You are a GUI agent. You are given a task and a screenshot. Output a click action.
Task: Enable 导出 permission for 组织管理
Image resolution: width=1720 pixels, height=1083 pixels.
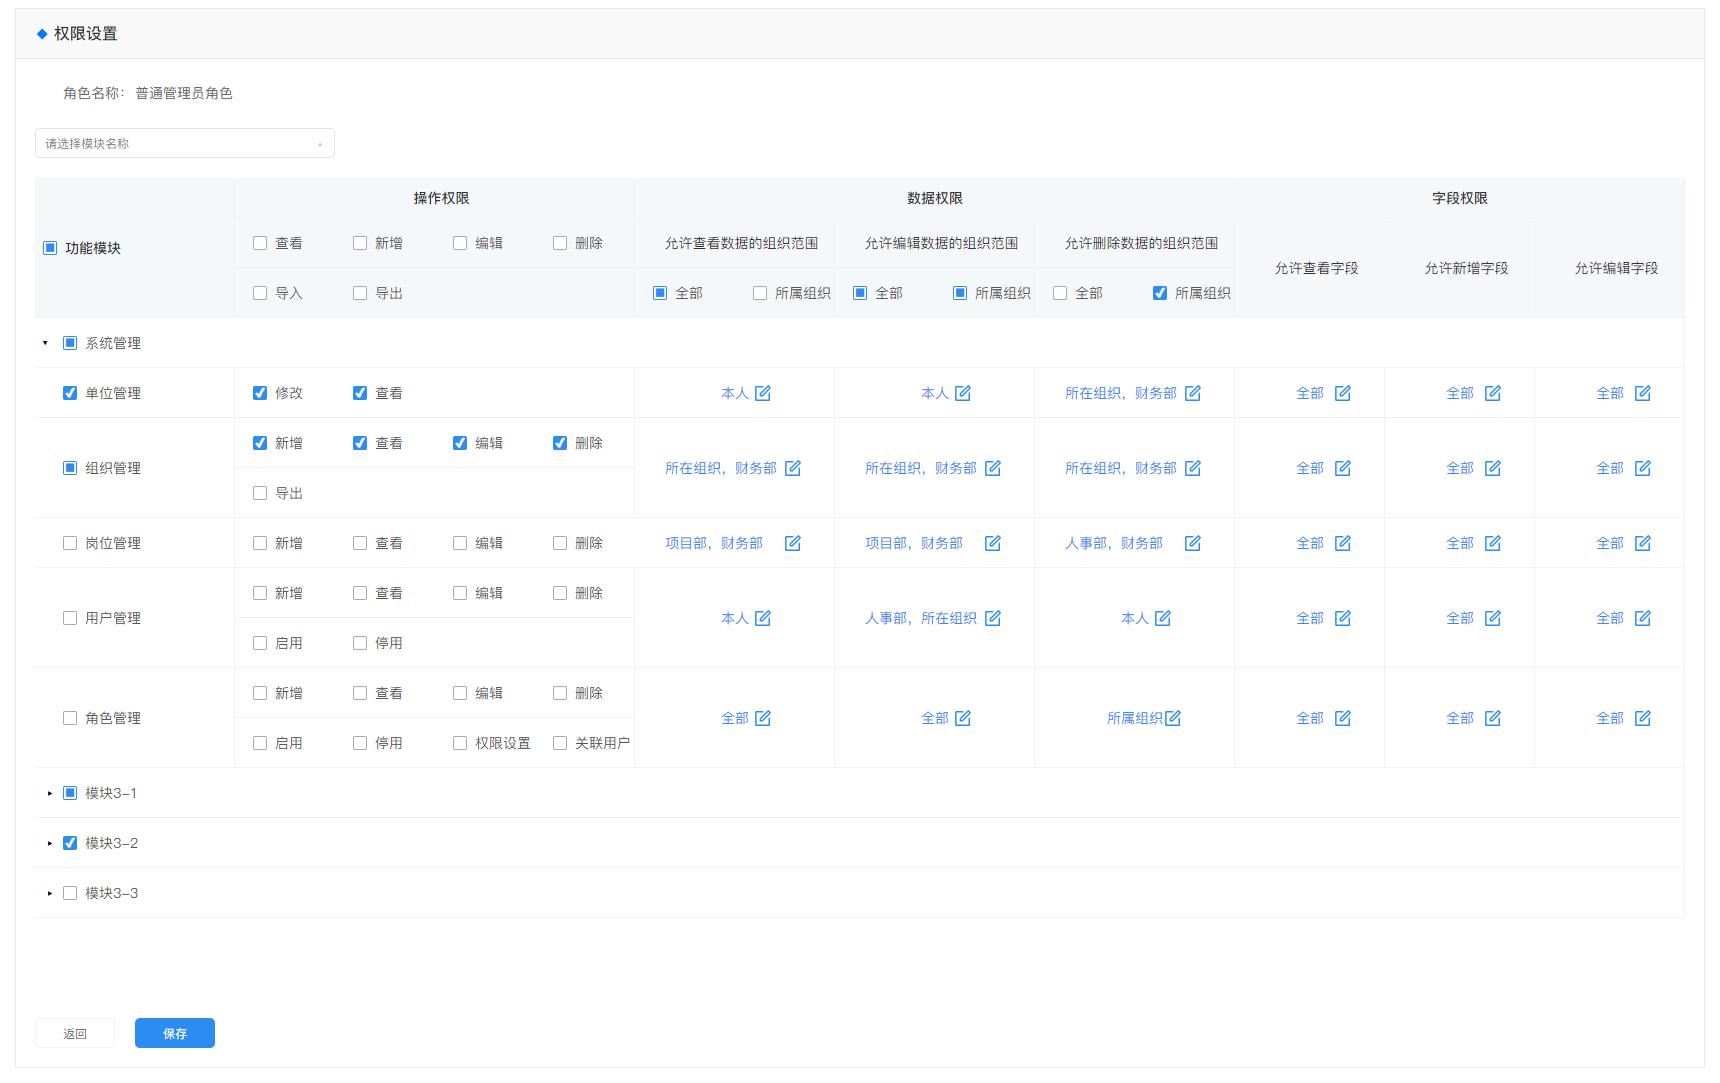click(x=260, y=493)
